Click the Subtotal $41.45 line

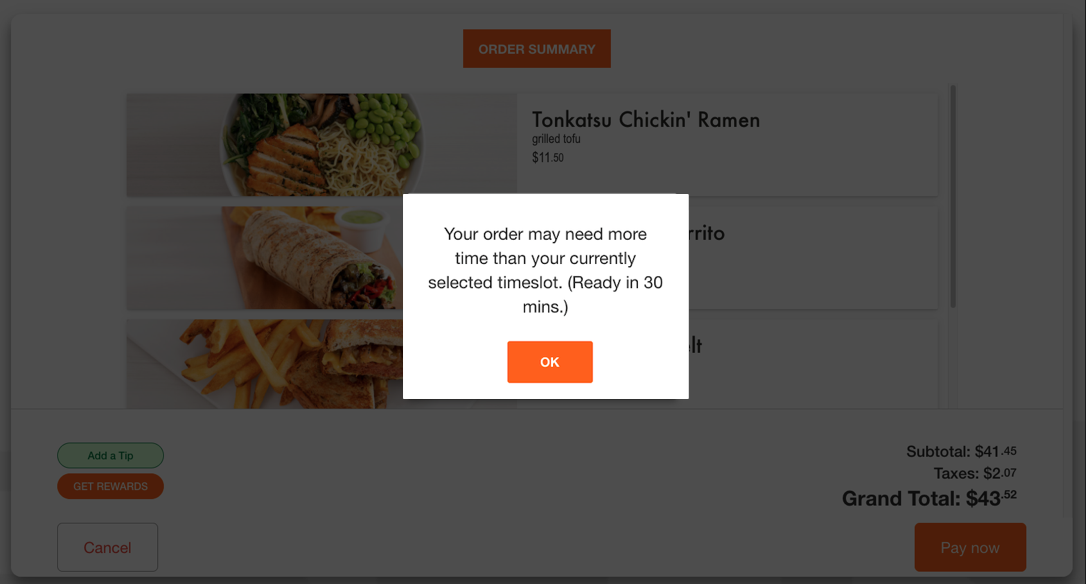(961, 451)
